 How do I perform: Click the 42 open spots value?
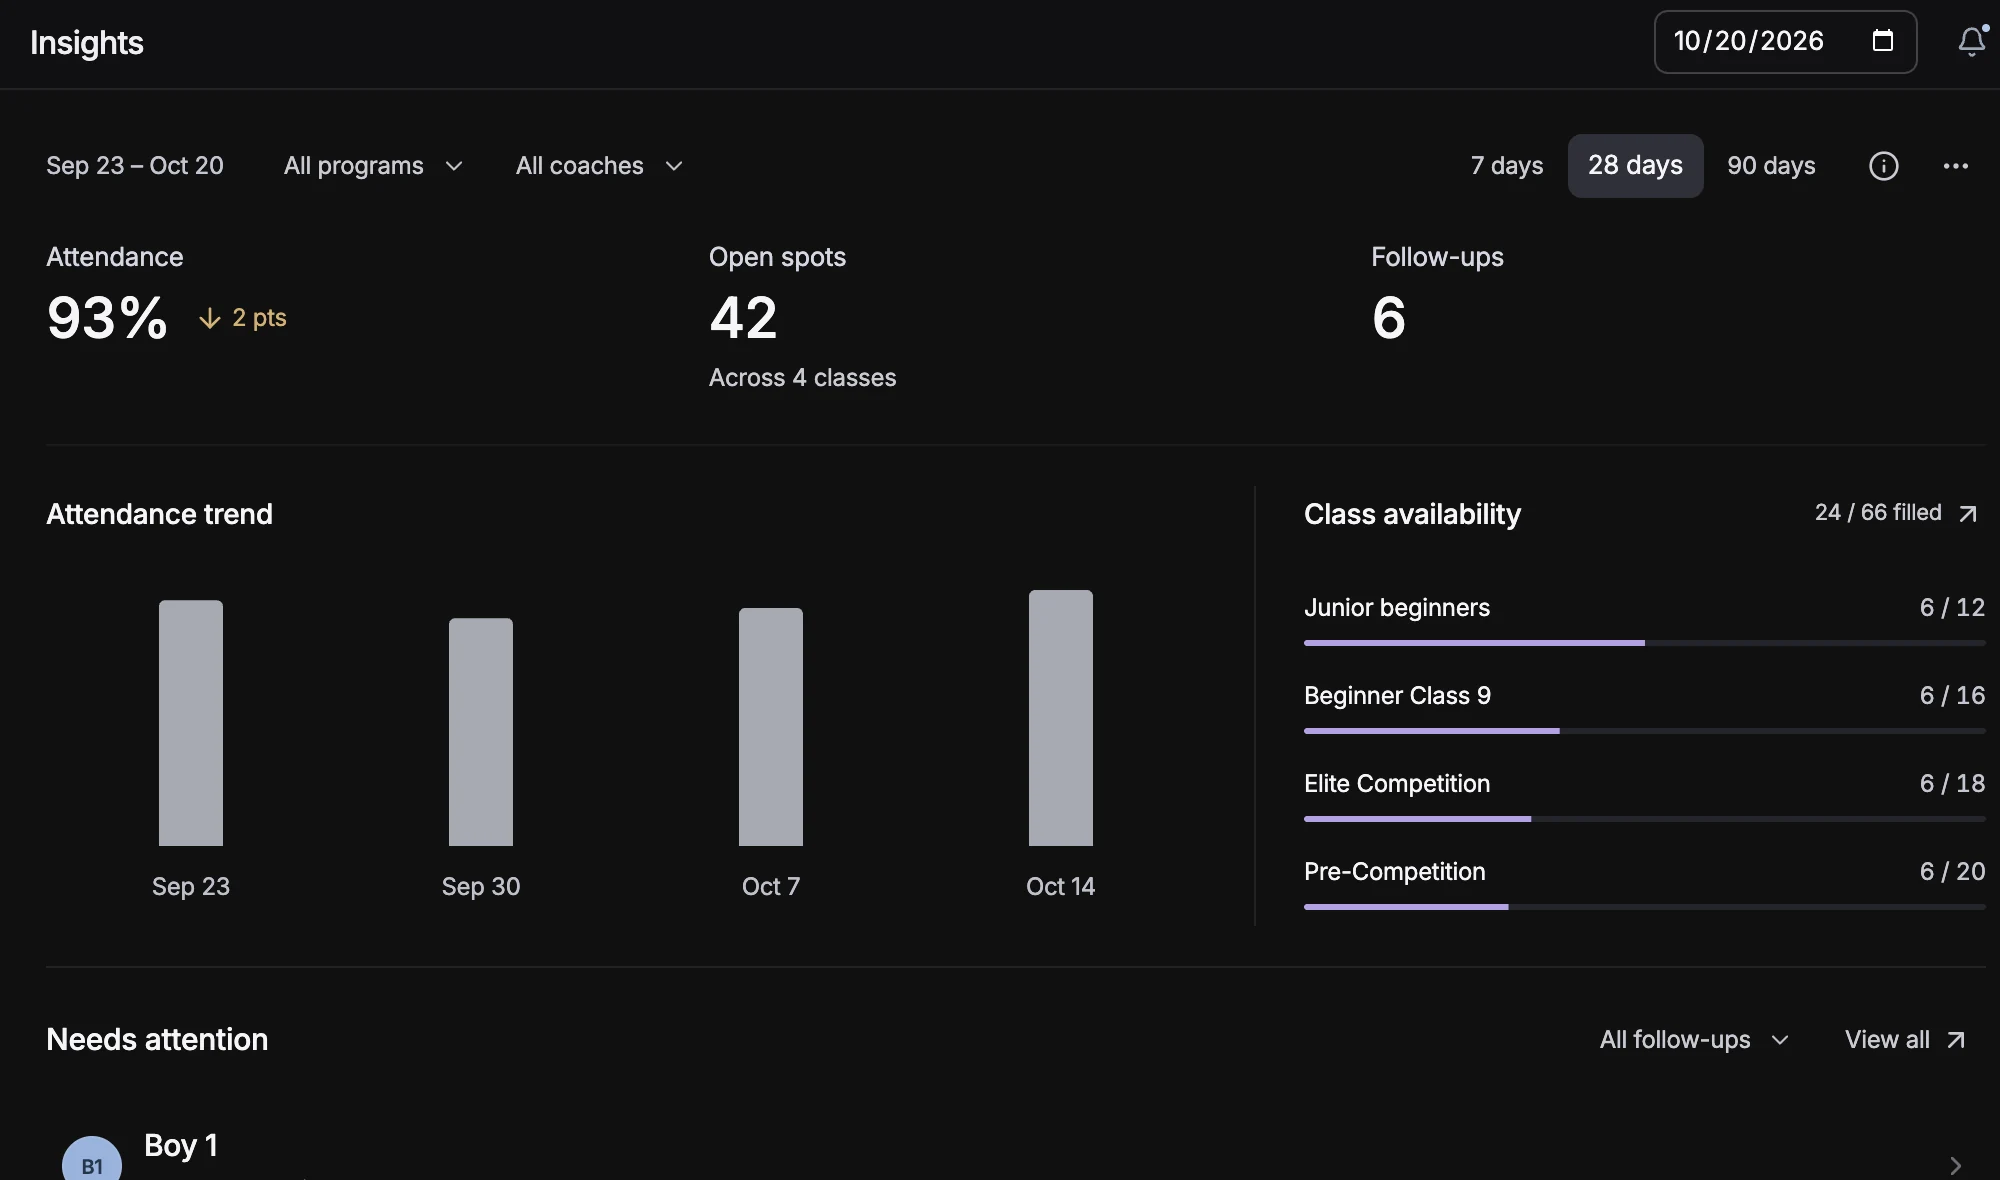743,318
